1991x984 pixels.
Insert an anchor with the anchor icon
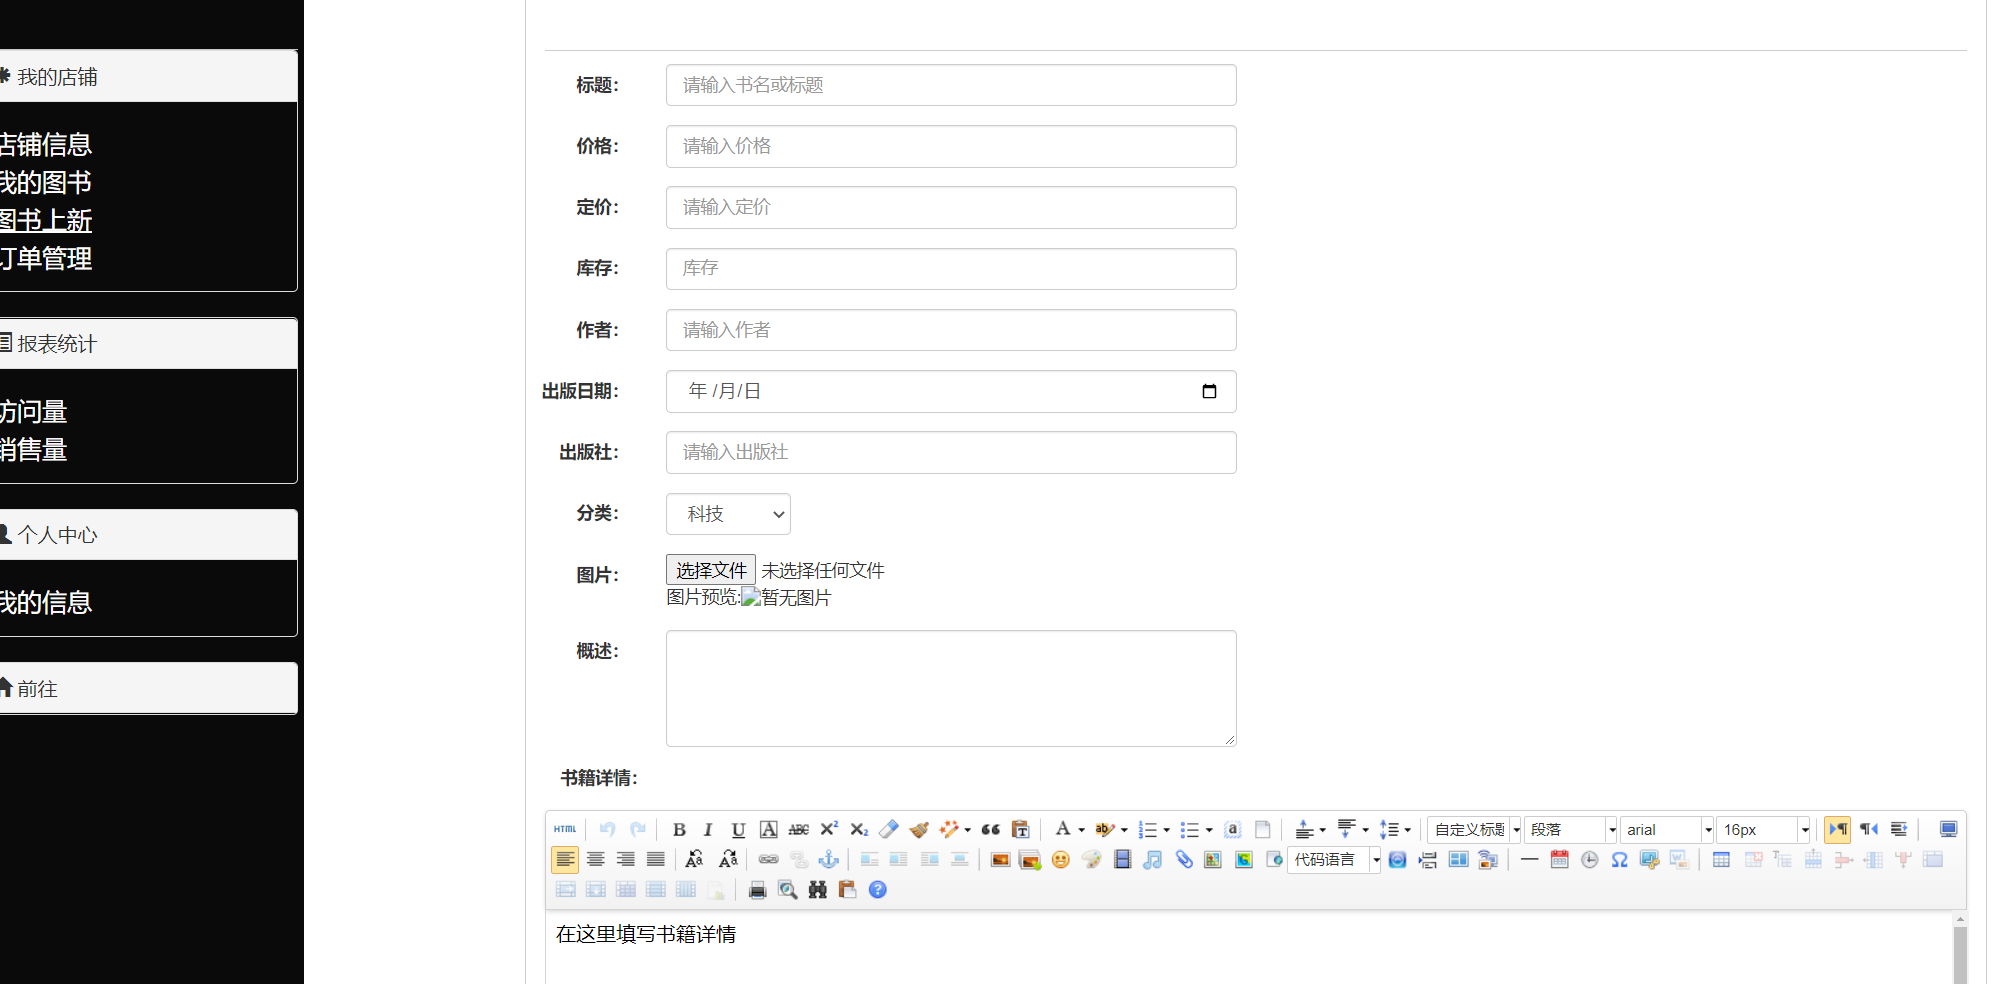click(828, 859)
